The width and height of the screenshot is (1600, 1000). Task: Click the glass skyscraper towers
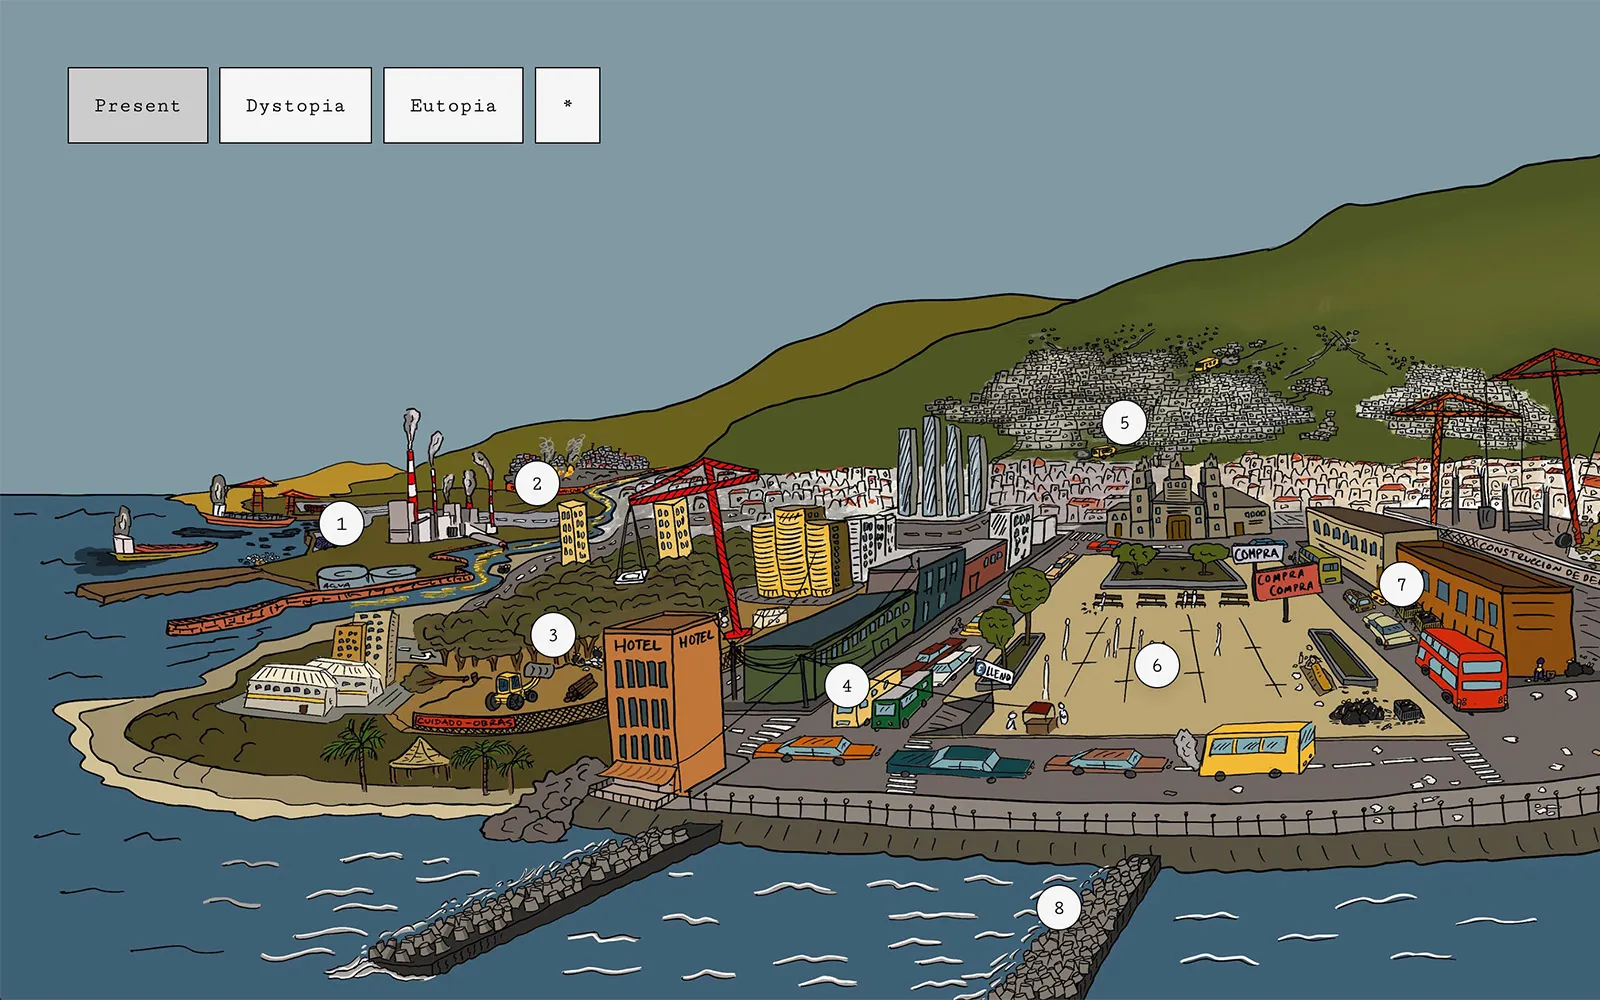point(940,465)
